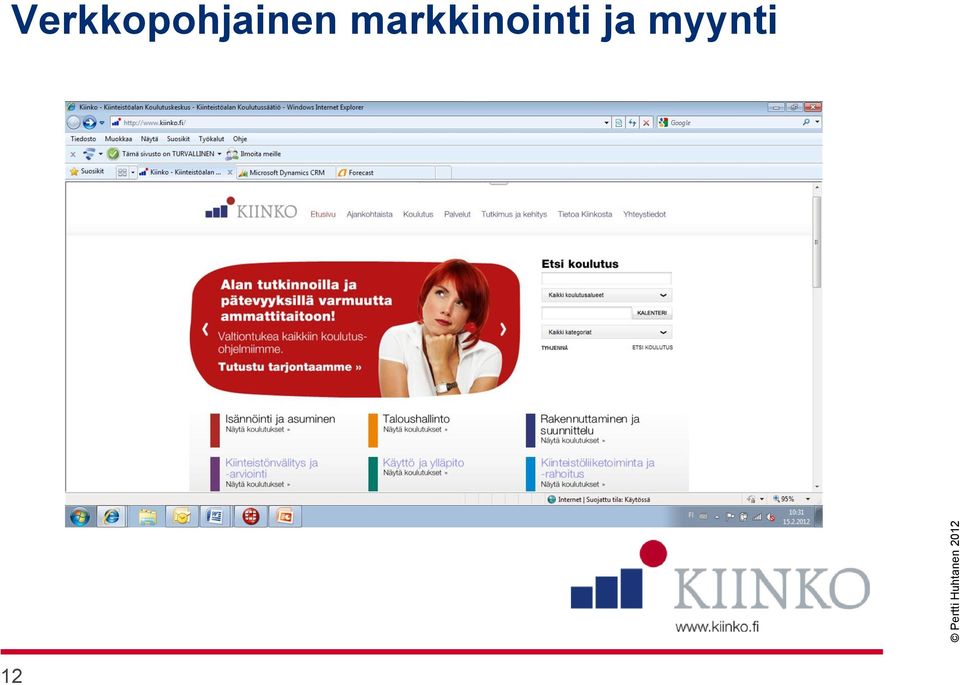The image size is (960, 685).
Task: Click the browser Forward arrow button
Action: point(89,122)
